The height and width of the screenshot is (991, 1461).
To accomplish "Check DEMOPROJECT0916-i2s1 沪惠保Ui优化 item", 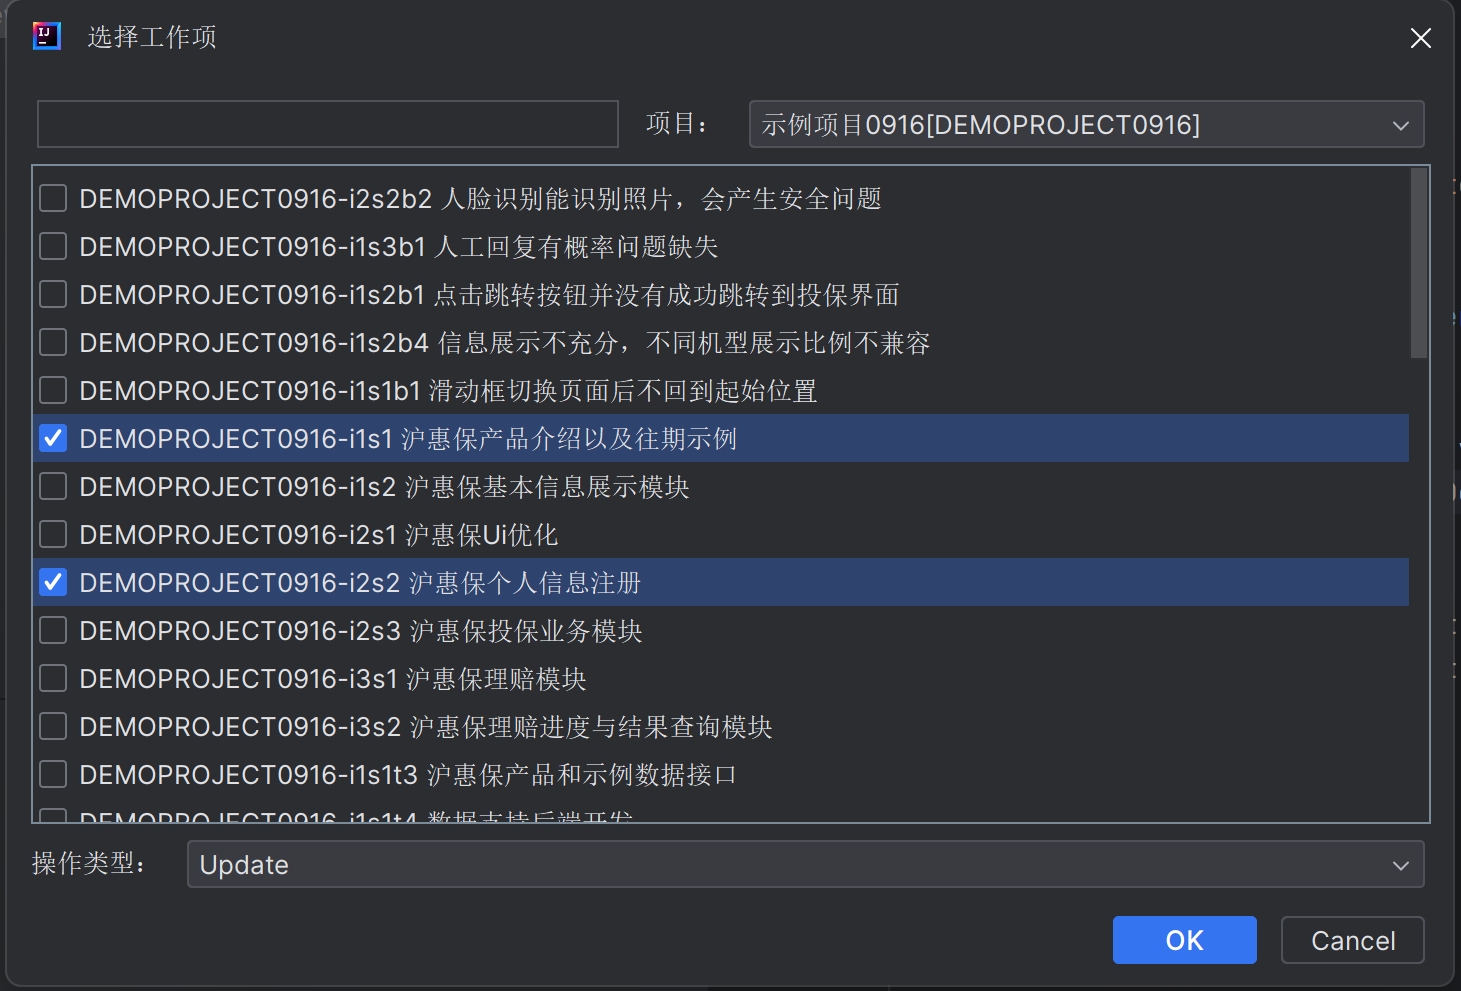I will (52, 534).
